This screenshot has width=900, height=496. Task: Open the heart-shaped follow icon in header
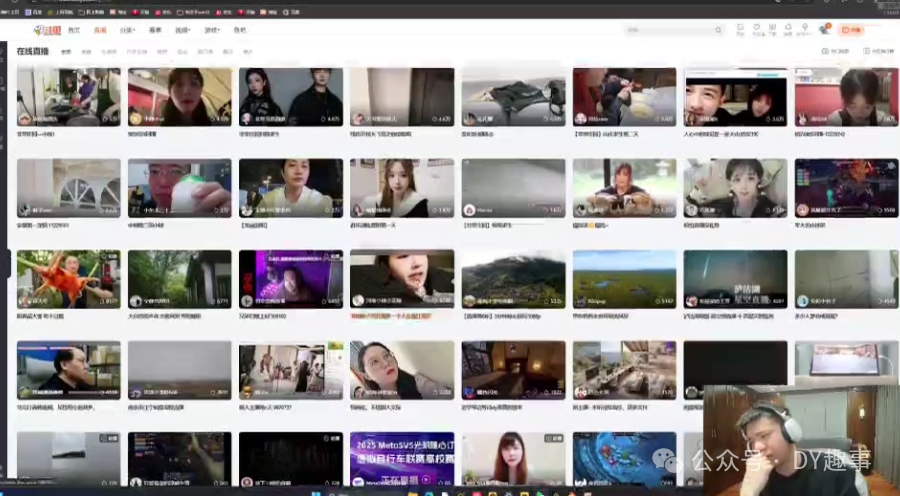click(757, 27)
